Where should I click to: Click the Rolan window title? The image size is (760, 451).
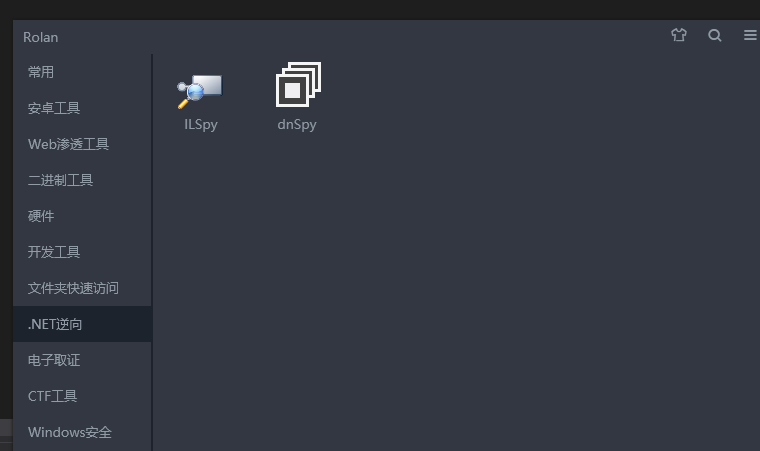pyautogui.click(x=41, y=37)
